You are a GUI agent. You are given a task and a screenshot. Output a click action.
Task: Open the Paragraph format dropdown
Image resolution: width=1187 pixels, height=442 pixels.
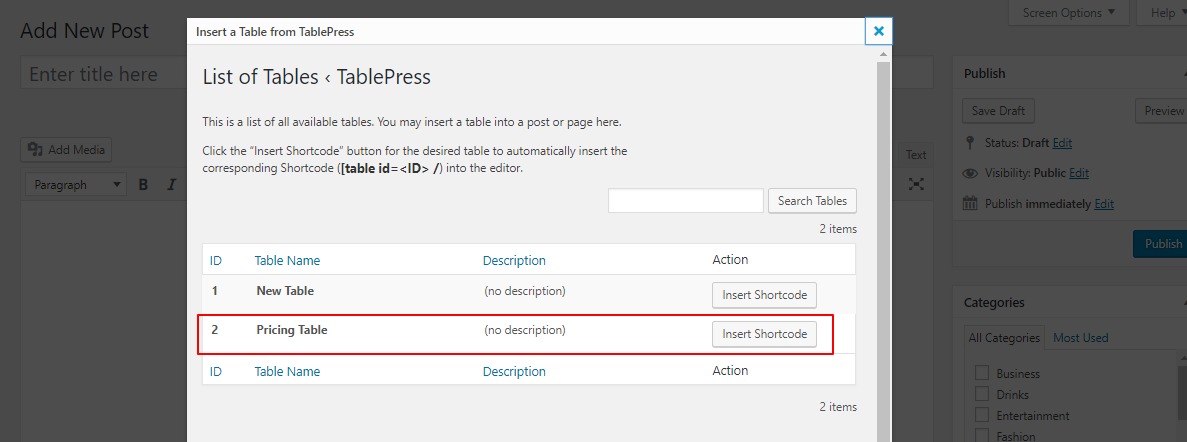point(76,185)
